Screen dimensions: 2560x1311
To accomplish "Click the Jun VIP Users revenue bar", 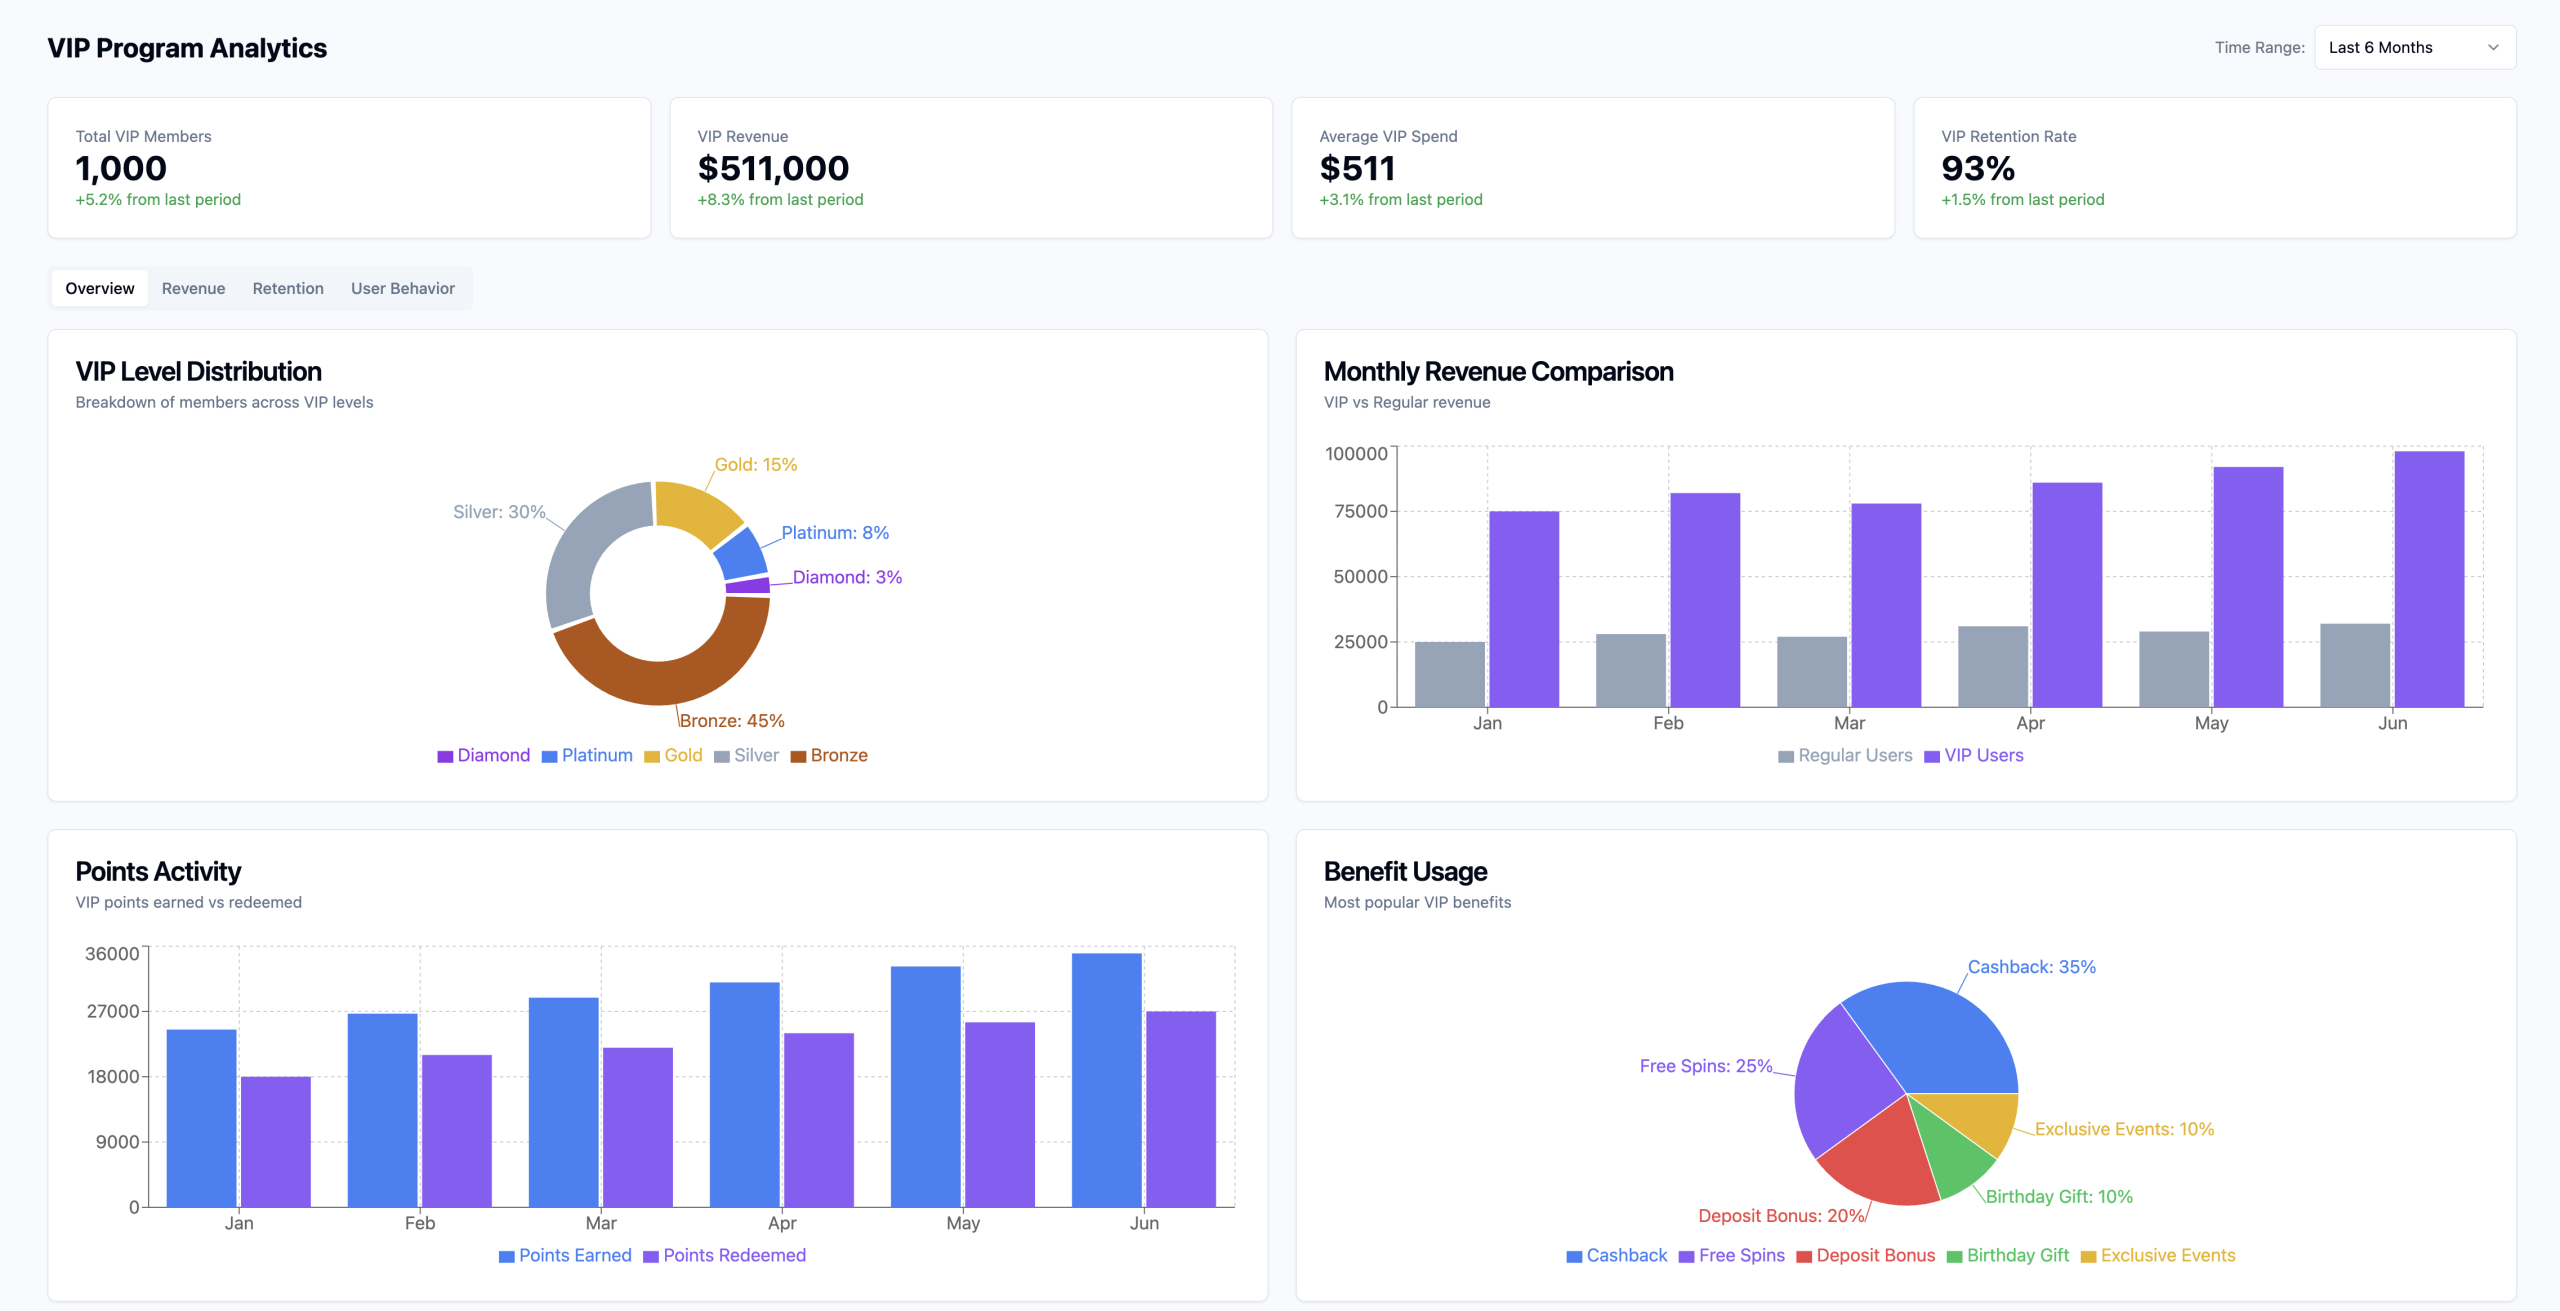I will 2428,580.
